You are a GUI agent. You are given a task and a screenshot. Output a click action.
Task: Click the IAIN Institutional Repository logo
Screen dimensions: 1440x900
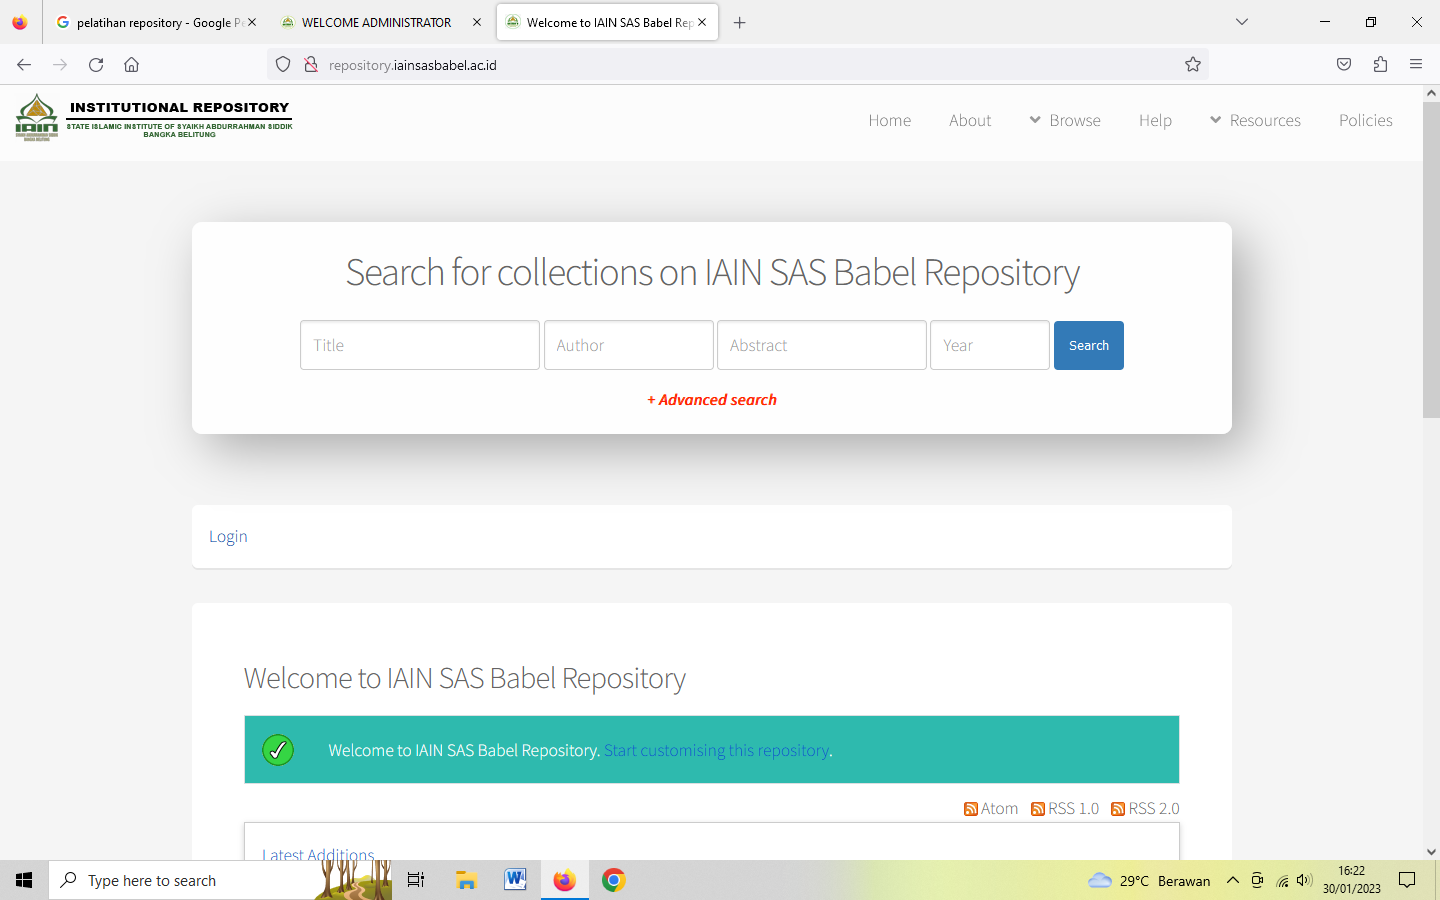pos(154,118)
